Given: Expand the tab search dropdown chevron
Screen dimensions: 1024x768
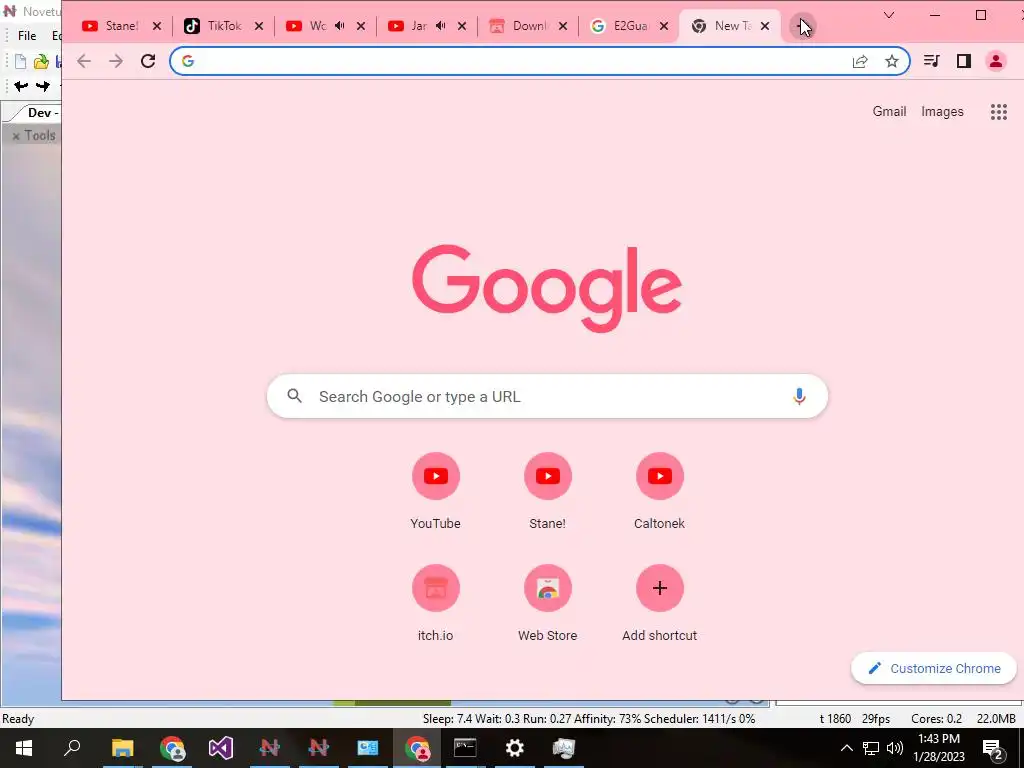Looking at the screenshot, I should pyautogui.click(x=889, y=14).
